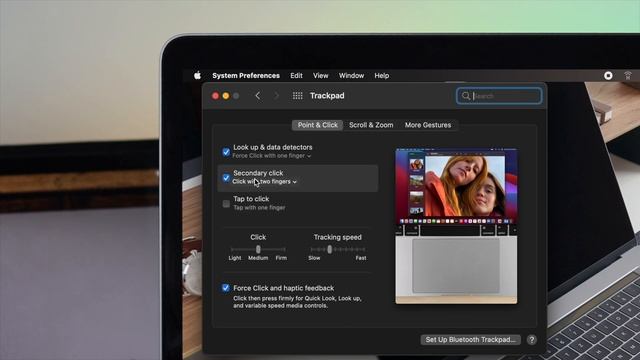This screenshot has width=640, height=360.
Task: Click the Click pressure slider knob
Action: pyautogui.click(x=258, y=249)
